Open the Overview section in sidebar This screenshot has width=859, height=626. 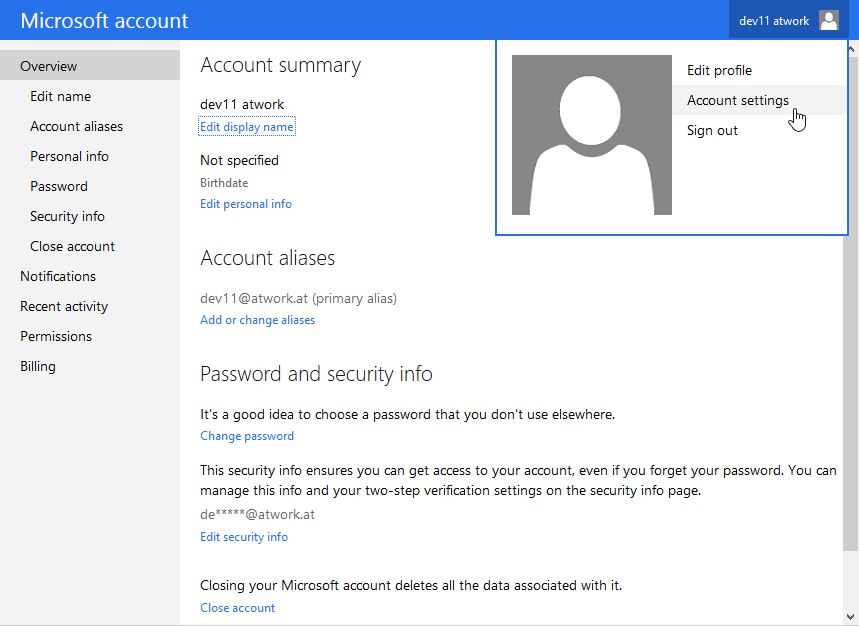(x=48, y=66)
